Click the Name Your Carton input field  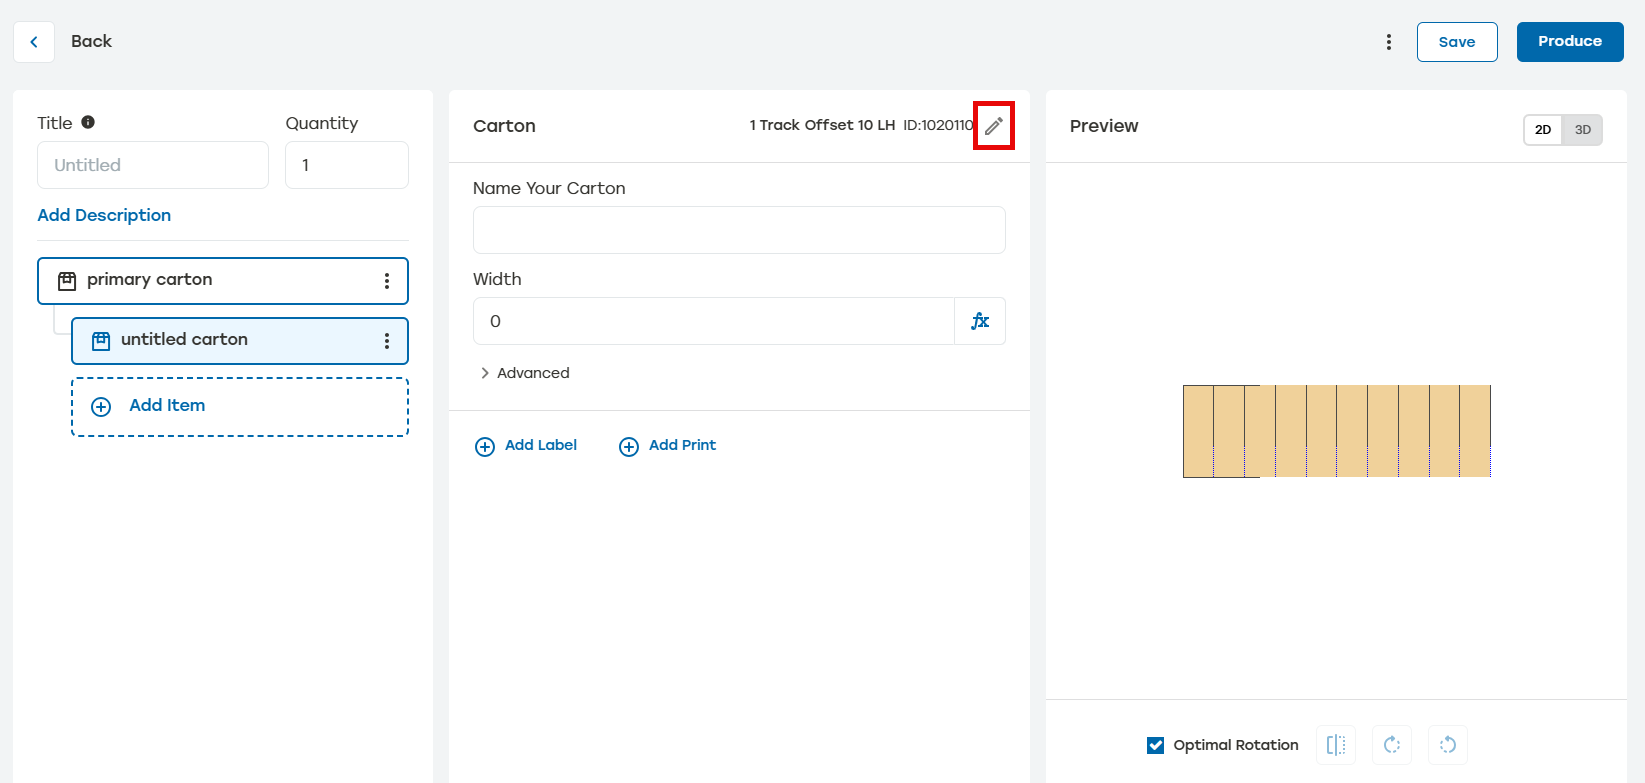[x=738, y=230]
